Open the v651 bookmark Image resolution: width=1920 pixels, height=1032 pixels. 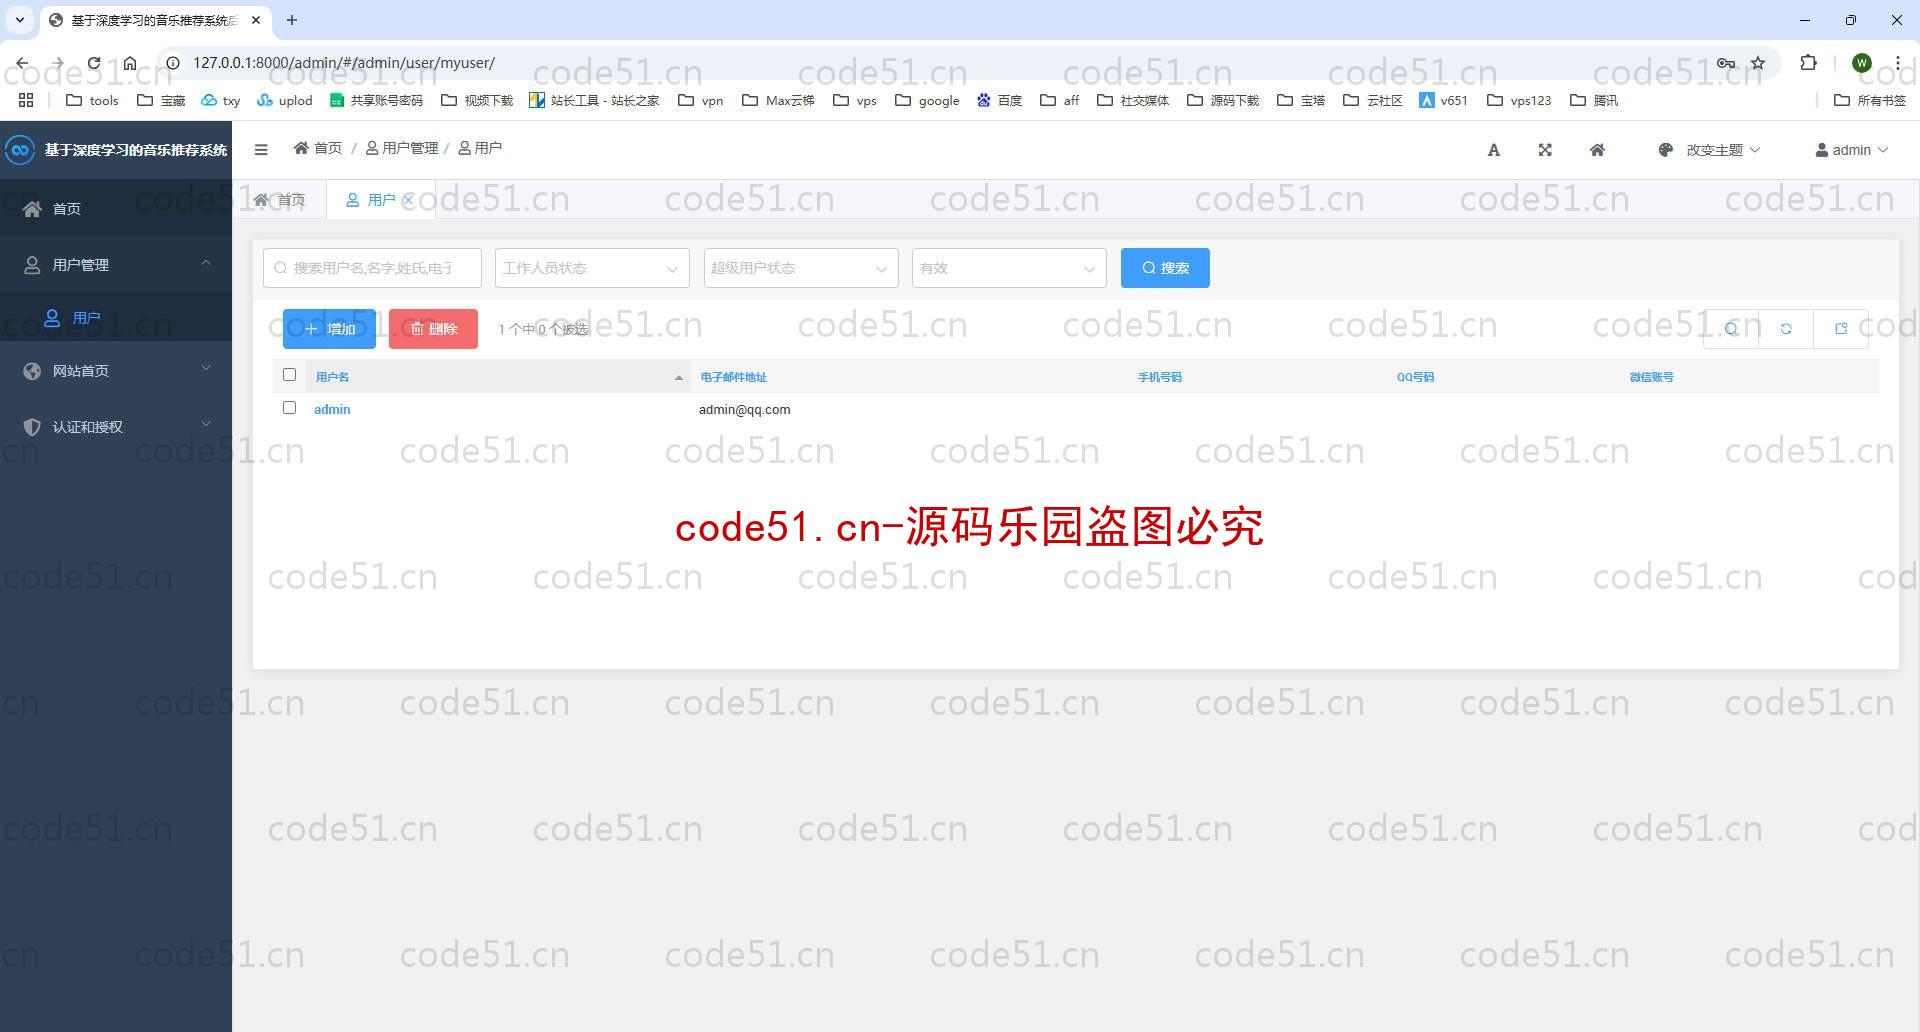[1443, 100]
